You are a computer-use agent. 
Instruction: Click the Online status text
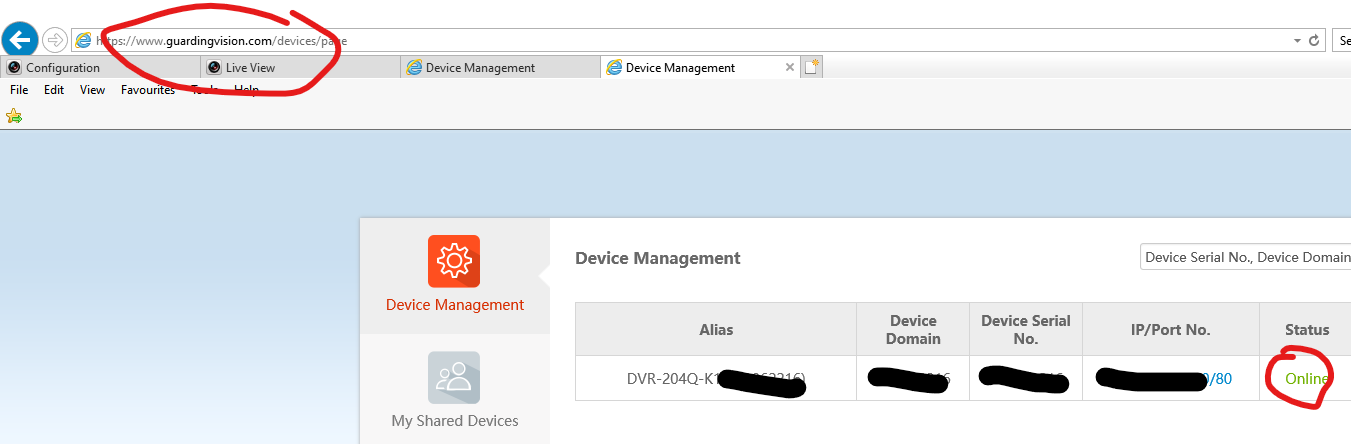[x=1306, y=379]
